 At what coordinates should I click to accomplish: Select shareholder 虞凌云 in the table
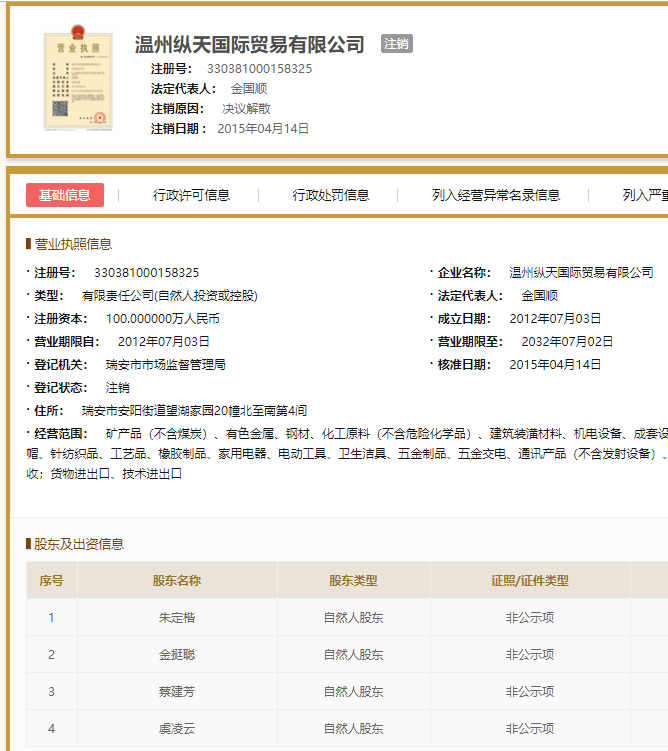pyautogui.click(x=177, y=728)
